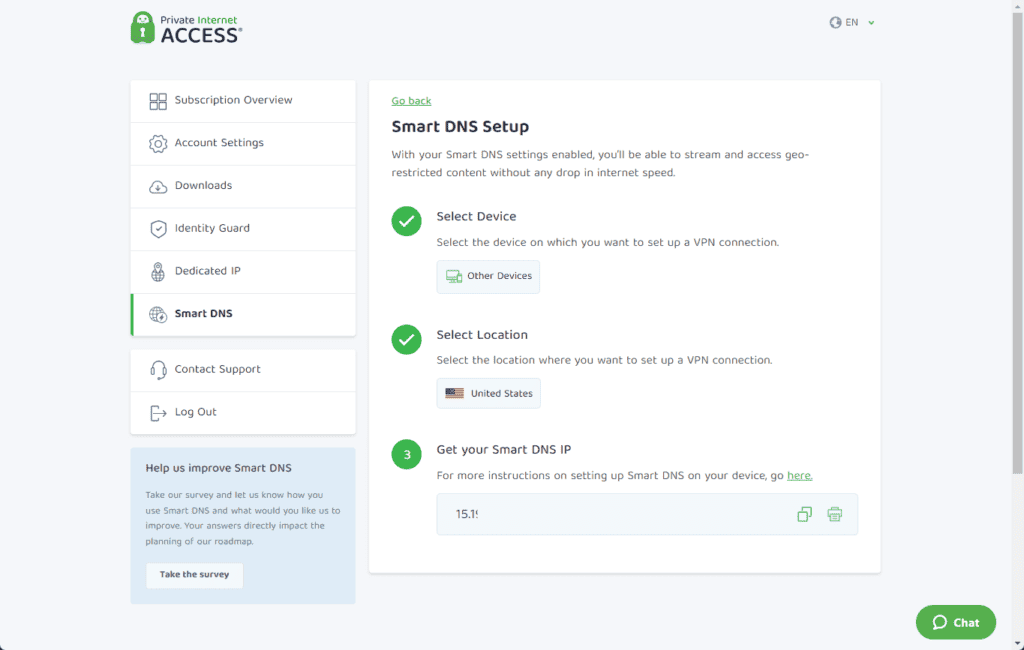Click the Dedicated IP icon
The width and height of the screenshot is (1024, 650).
(x=158, y=272)
